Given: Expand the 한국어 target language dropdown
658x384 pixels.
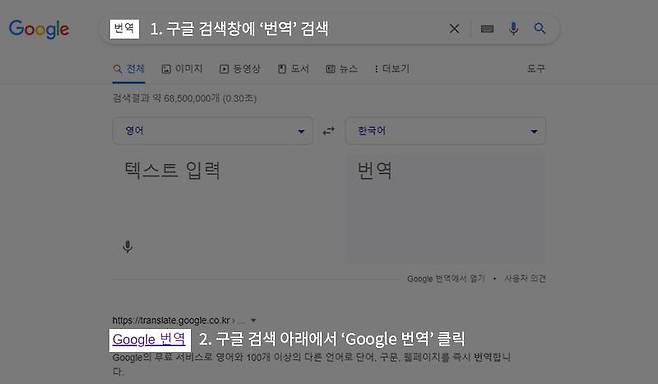Looking at the screenshot, I should point(446,131).
